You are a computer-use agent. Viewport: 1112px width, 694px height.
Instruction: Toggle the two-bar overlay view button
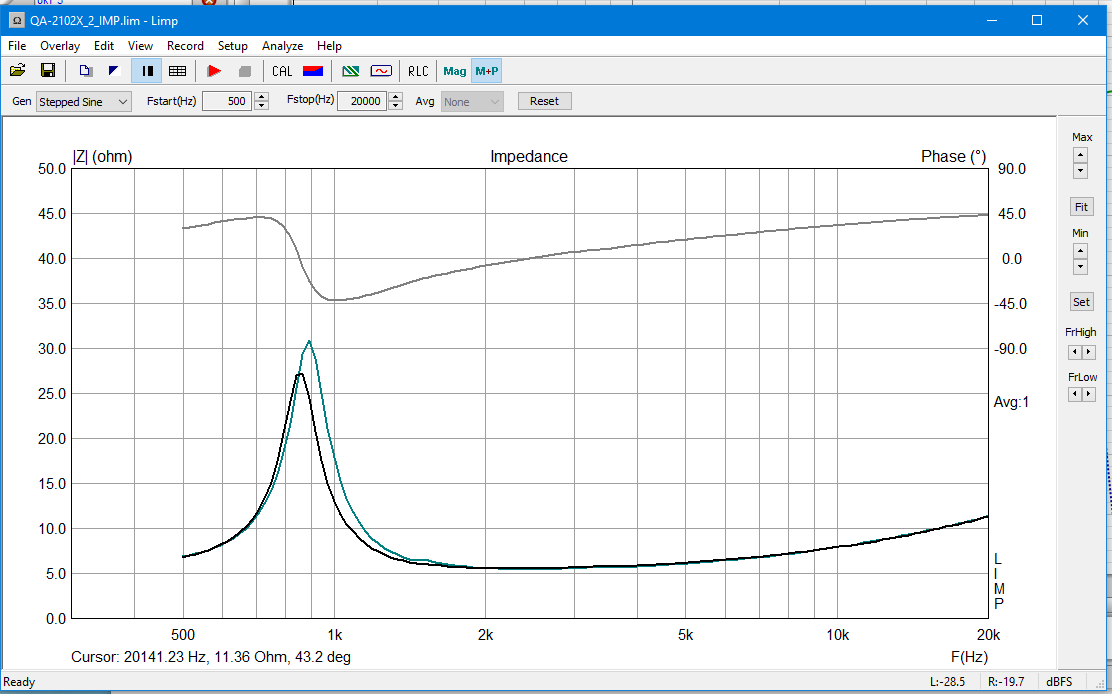pyautogui.click(x=147, y=70)
